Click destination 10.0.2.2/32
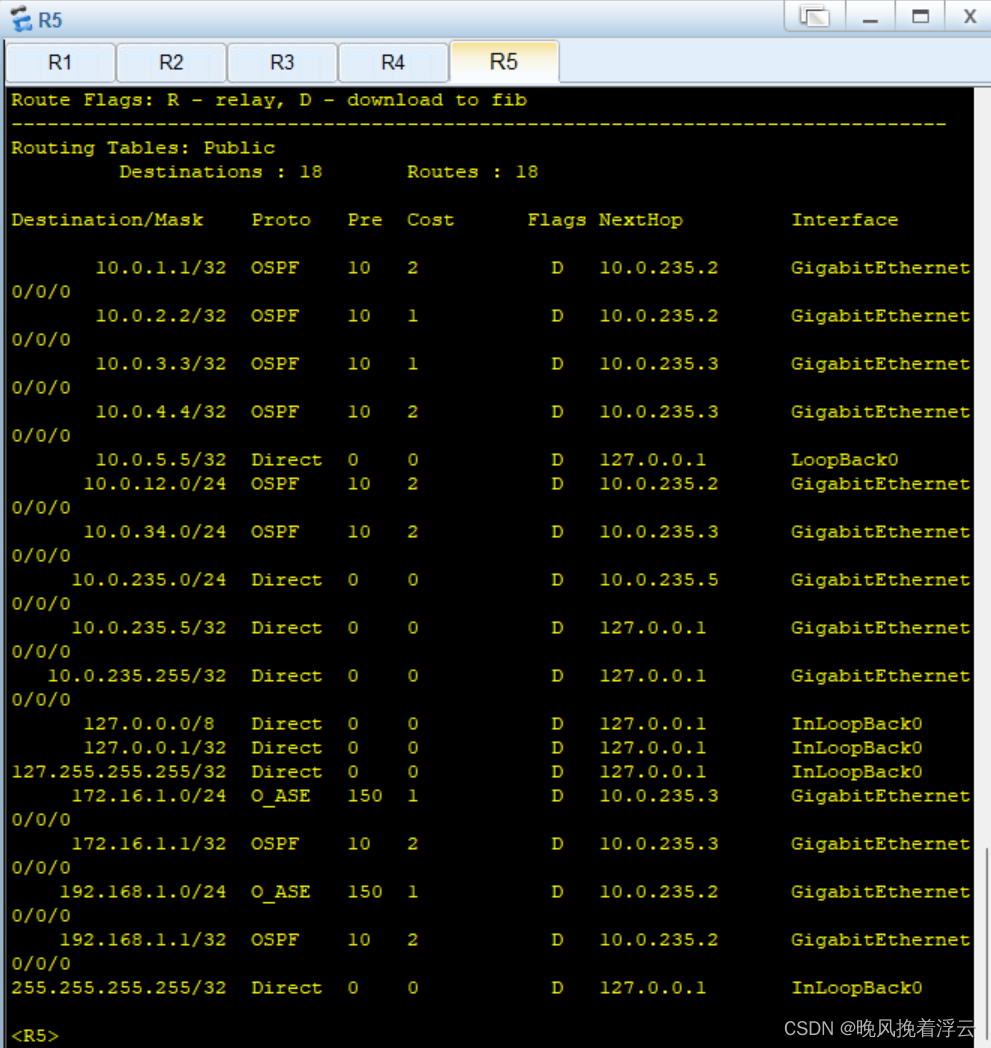The width and height of the screenshot is (991, 1048). (x=160, y=315)
